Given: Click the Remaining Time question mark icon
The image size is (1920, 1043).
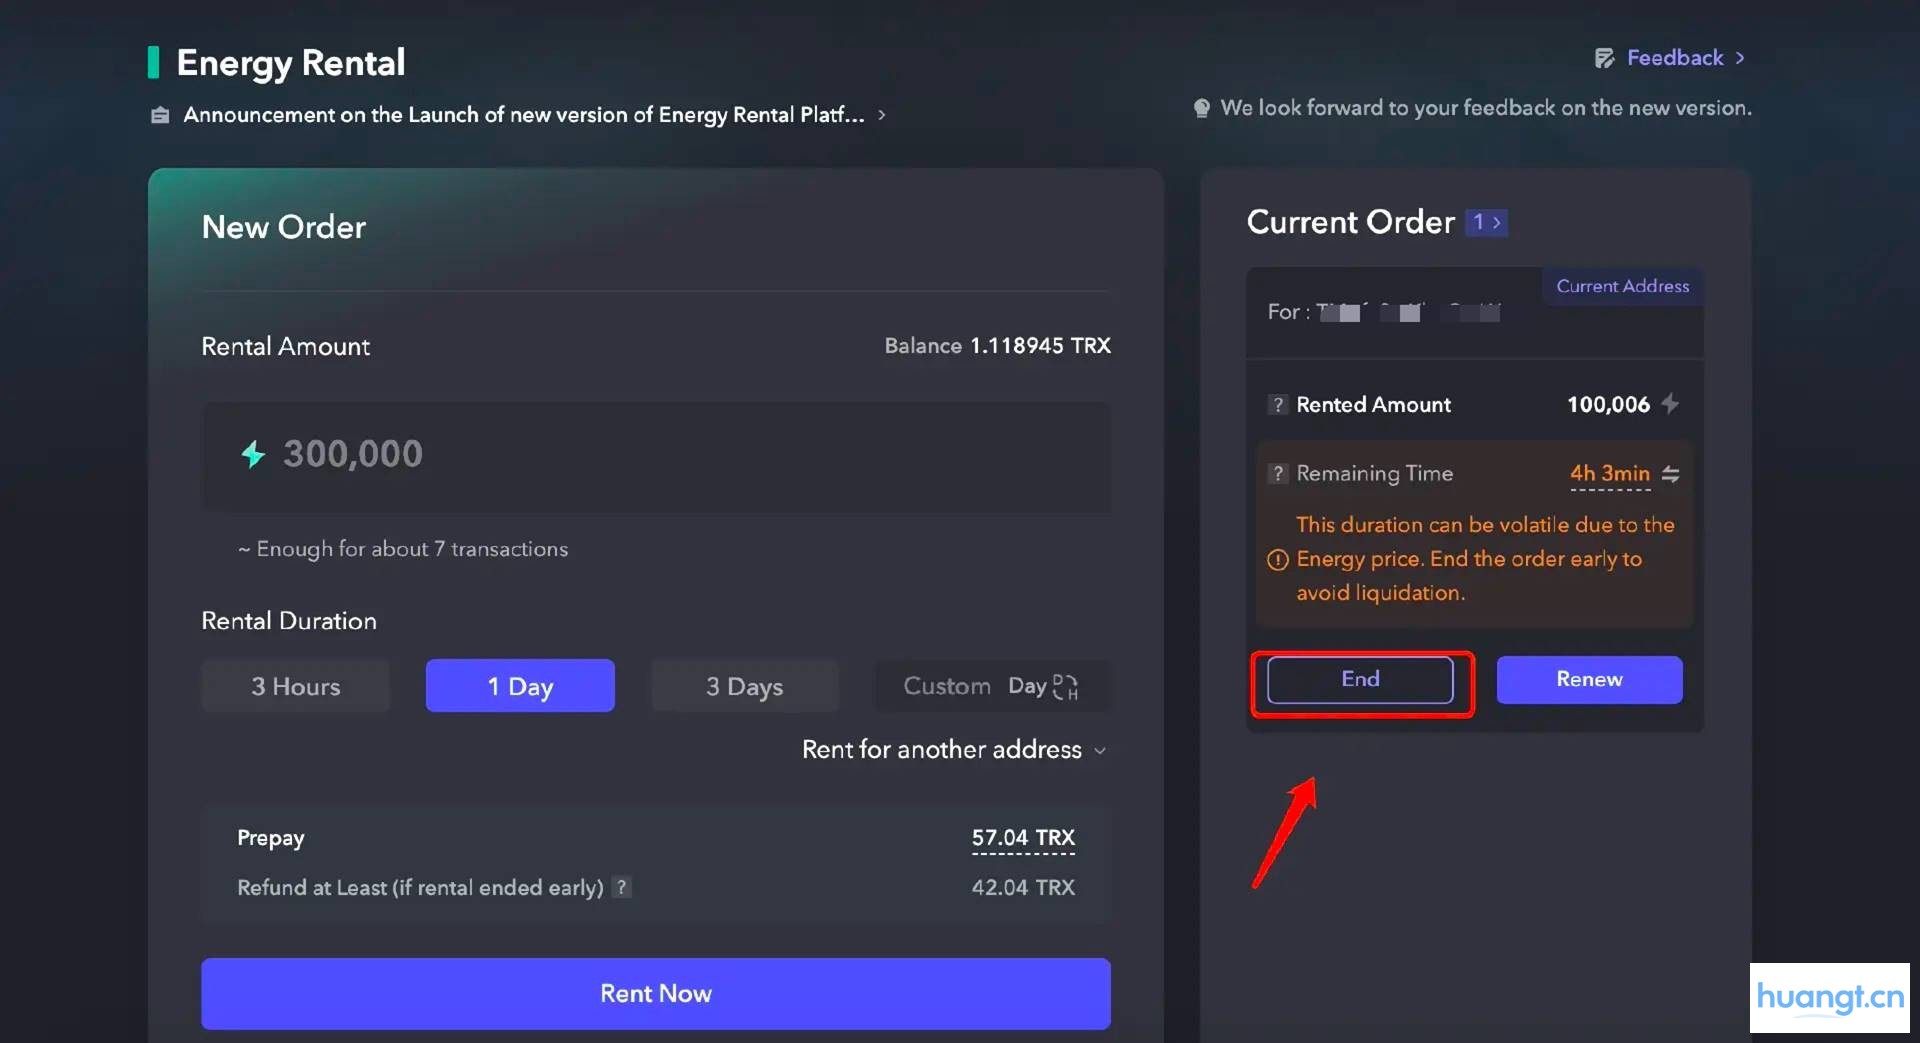Looking at the screenshot, I should tap(1277, 474).
